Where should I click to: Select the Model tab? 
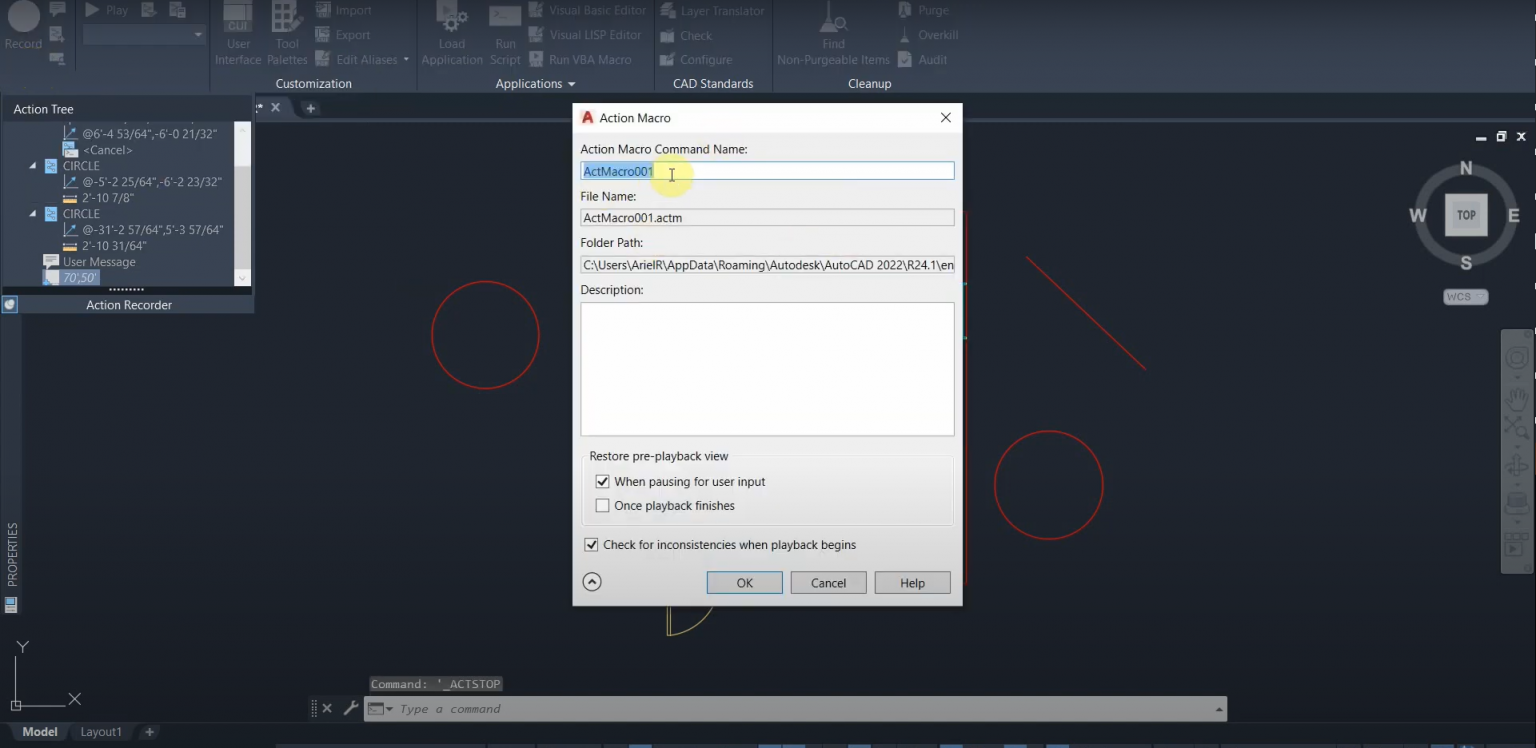39,731
